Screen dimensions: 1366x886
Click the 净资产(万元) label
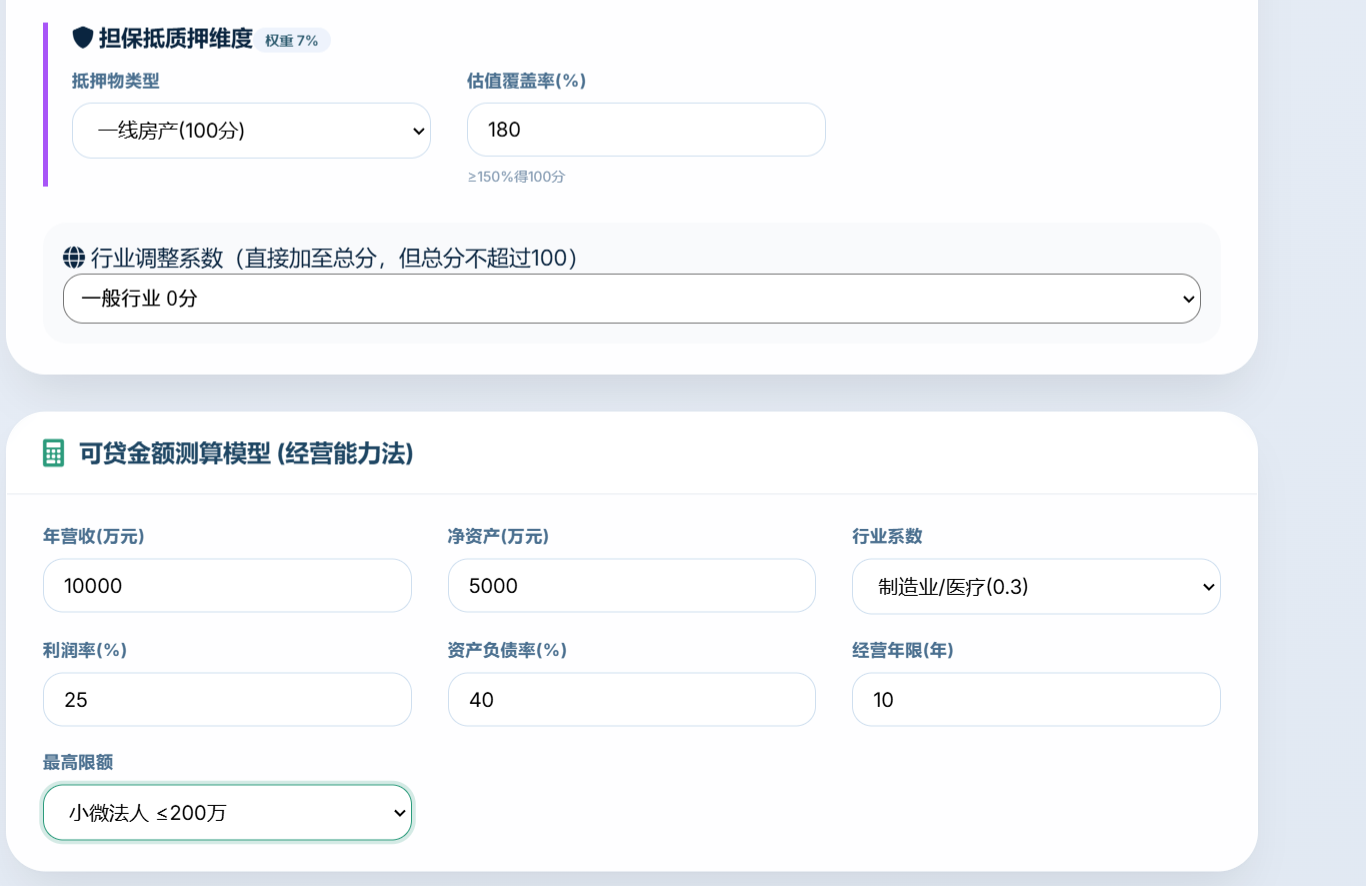tap(498, 536)
